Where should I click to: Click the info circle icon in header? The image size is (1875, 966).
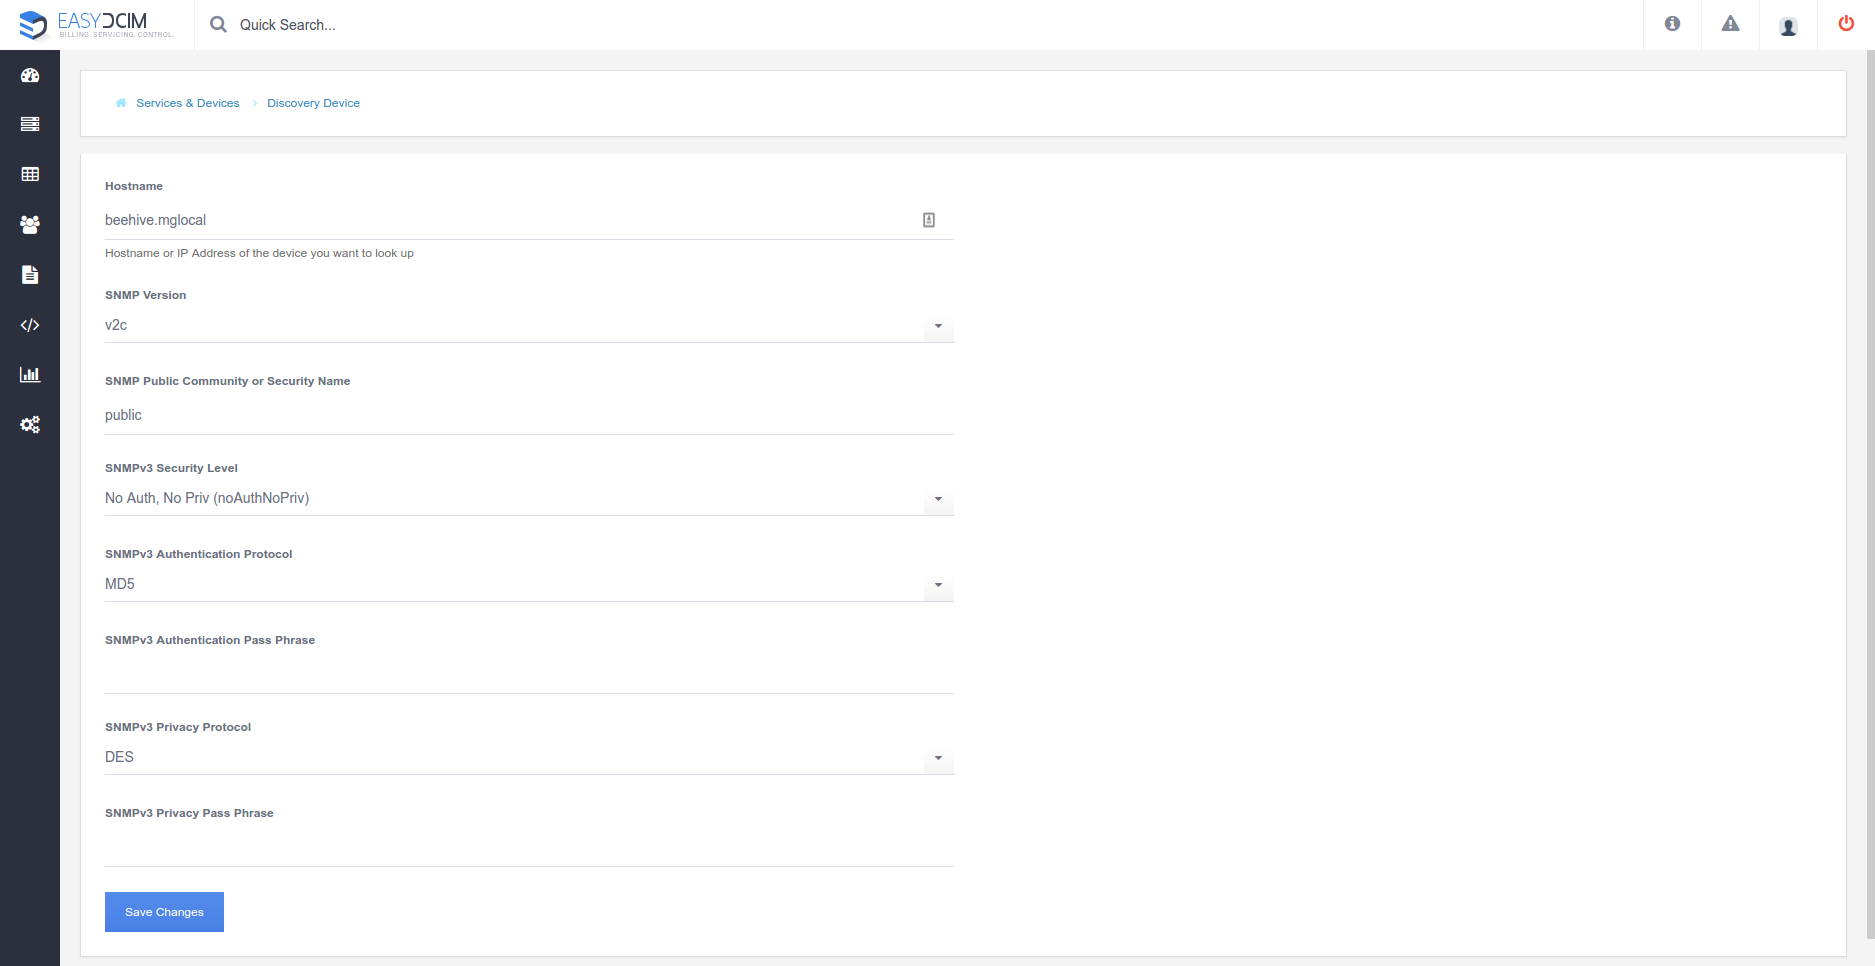click(1672, 24)
